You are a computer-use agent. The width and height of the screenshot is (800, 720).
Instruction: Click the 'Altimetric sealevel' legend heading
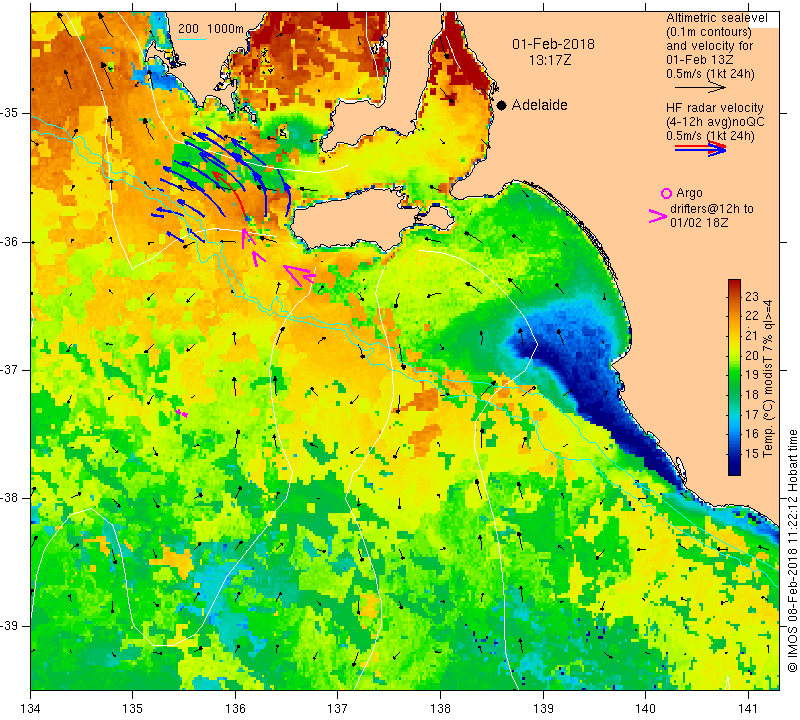(717, 18)
